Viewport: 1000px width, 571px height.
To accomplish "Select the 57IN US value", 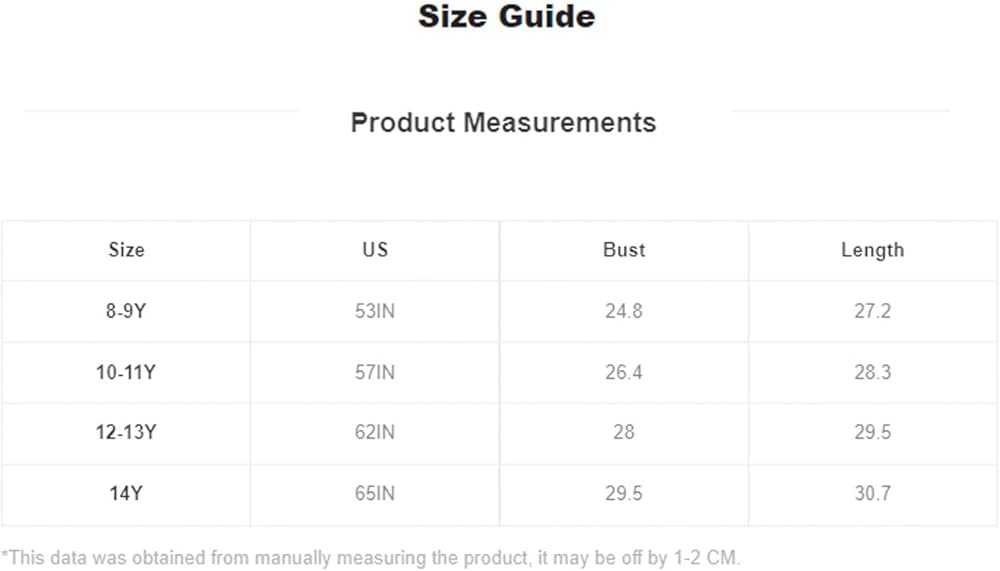I will point(375,372).
